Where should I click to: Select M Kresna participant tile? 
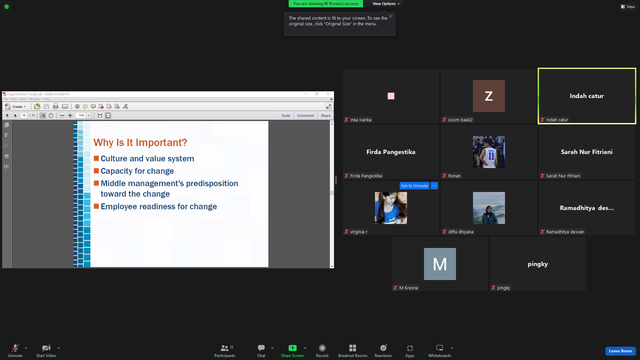[440, 264]
